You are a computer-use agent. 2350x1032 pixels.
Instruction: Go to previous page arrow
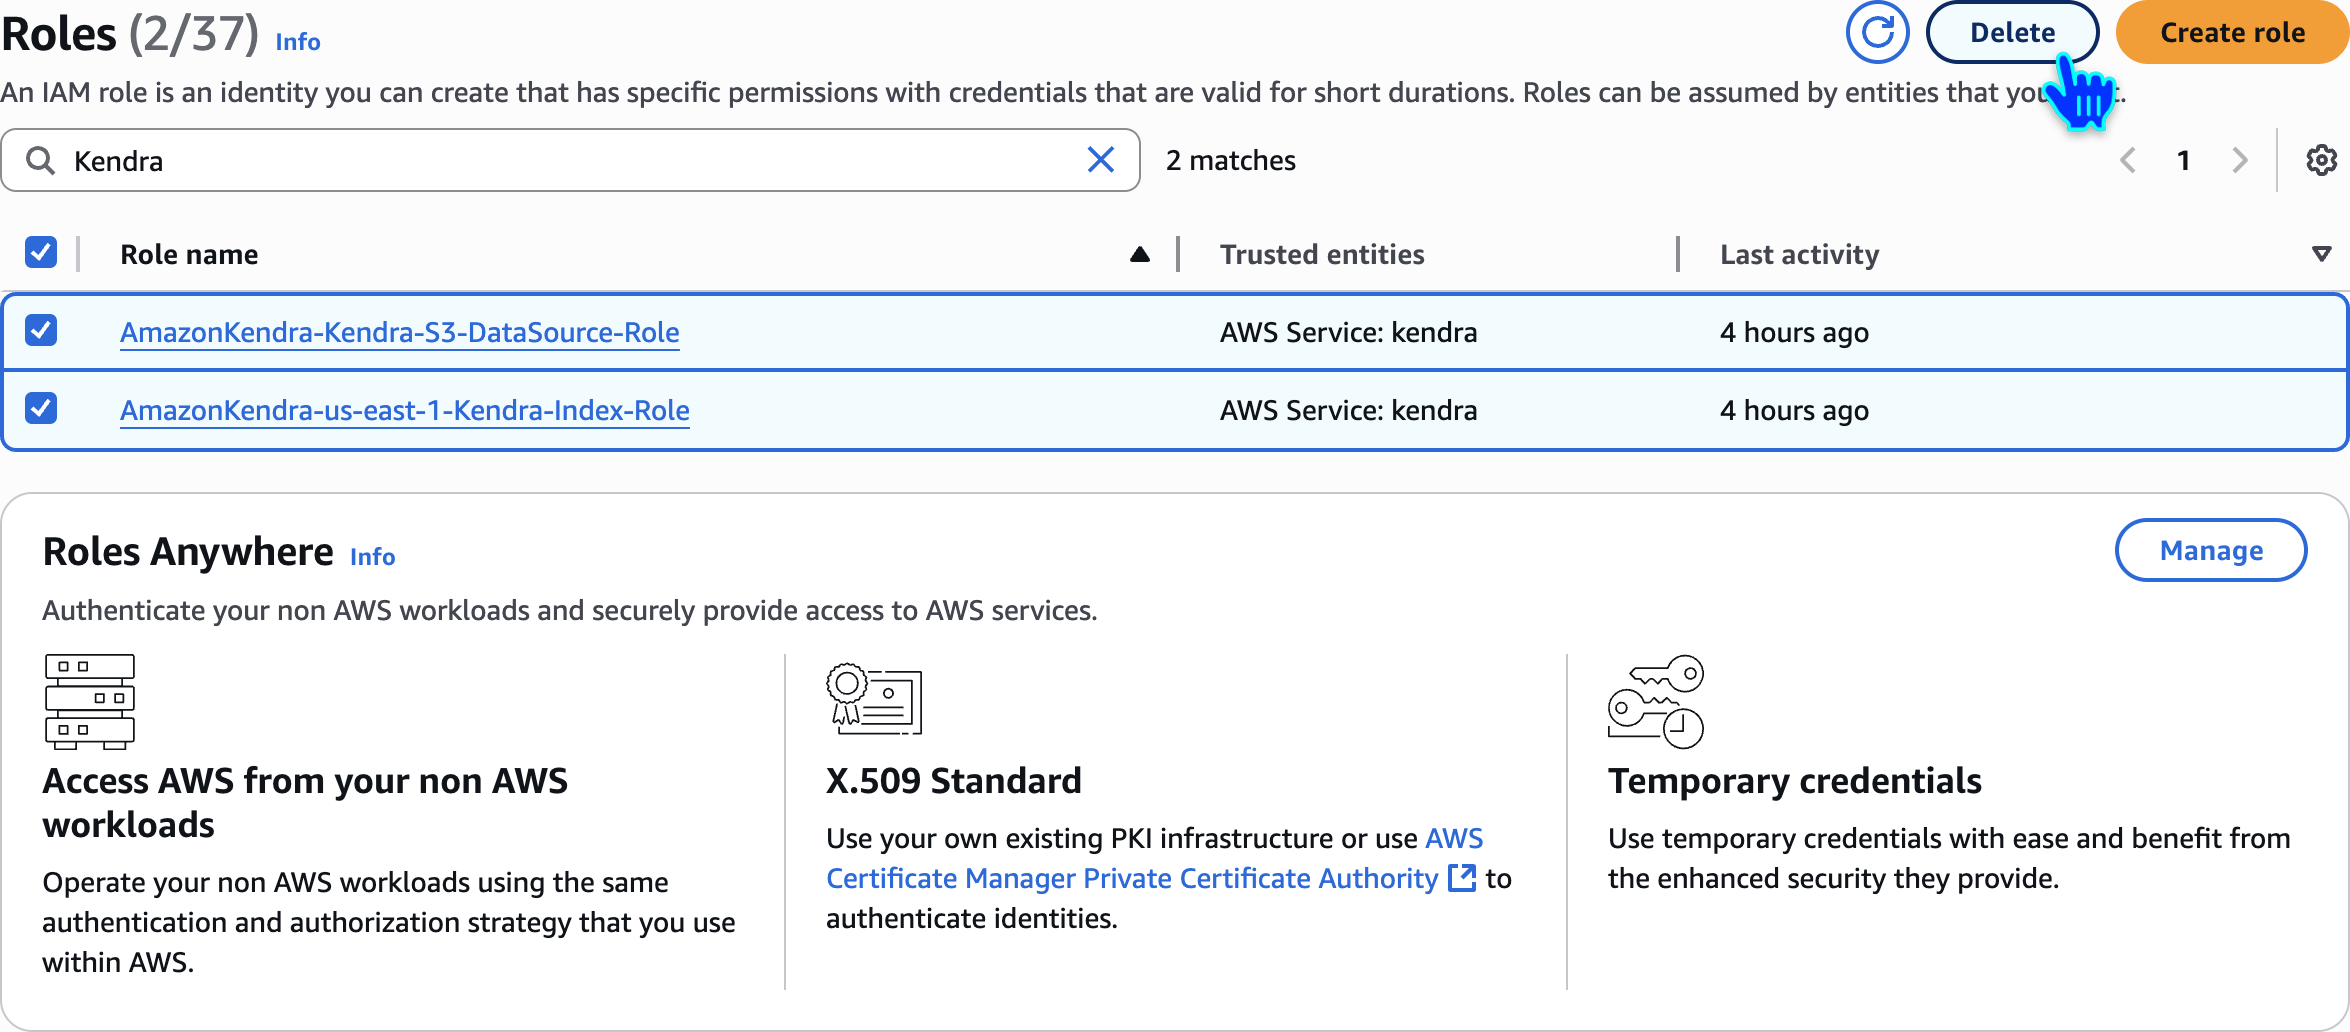2128,160
